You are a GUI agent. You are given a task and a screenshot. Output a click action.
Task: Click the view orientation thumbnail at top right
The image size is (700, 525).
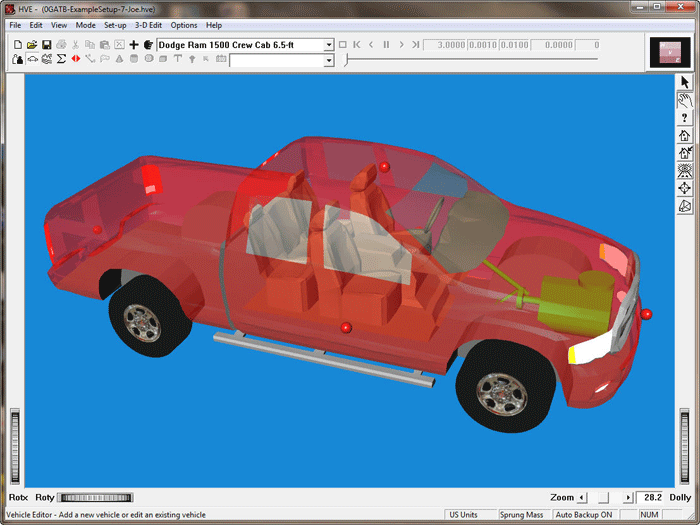(x=665, y=53)
